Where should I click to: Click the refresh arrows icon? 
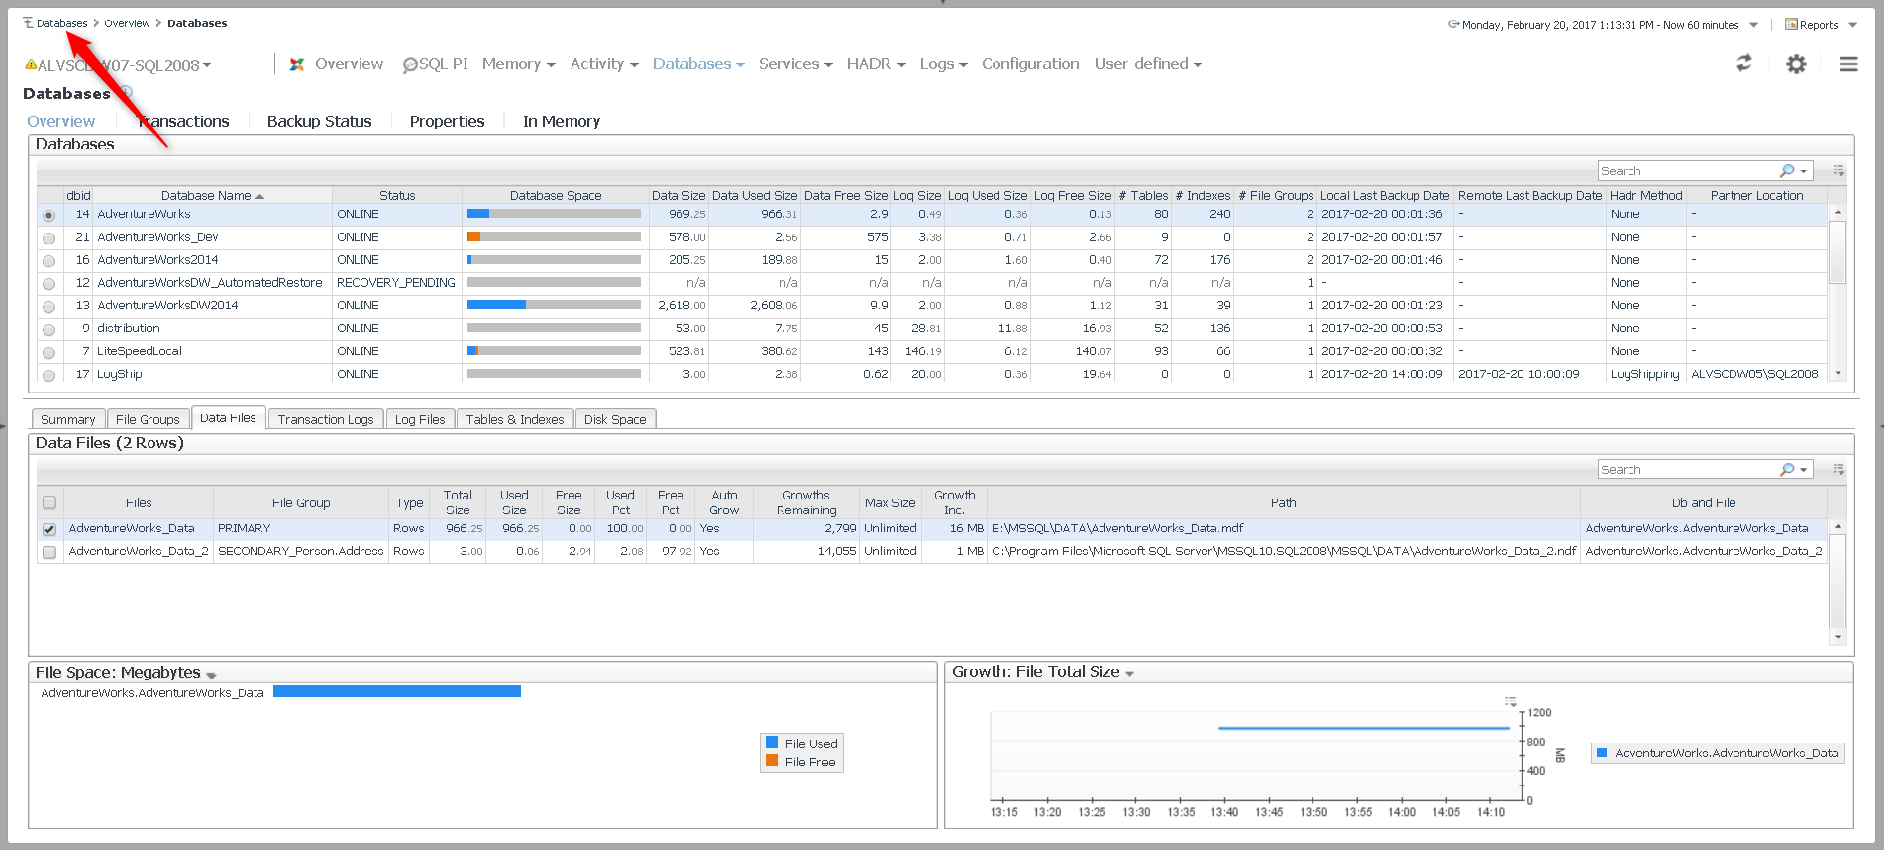coord(1743,63)
